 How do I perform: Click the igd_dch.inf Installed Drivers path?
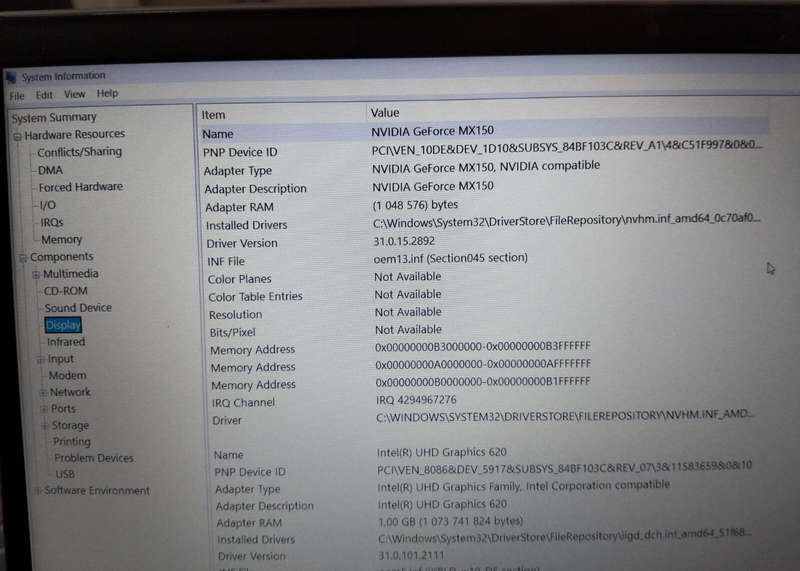(565, 536)
